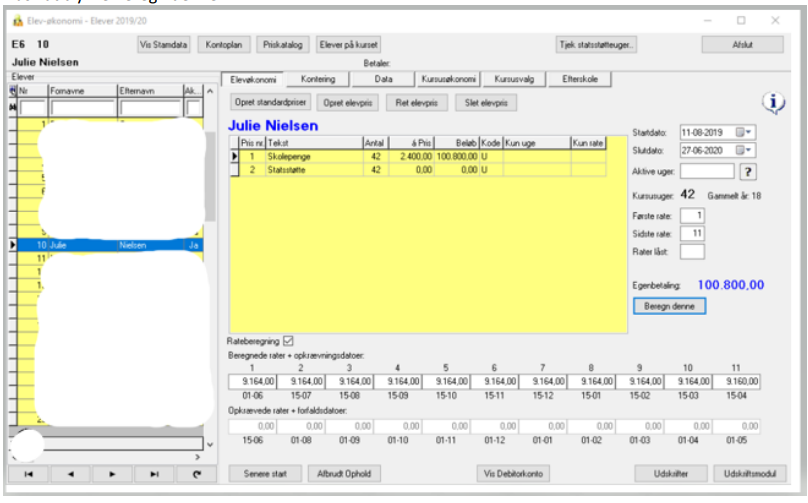808x503 pixels.
Task: Go to next record arrow
Action: click(x=112, y=474)
